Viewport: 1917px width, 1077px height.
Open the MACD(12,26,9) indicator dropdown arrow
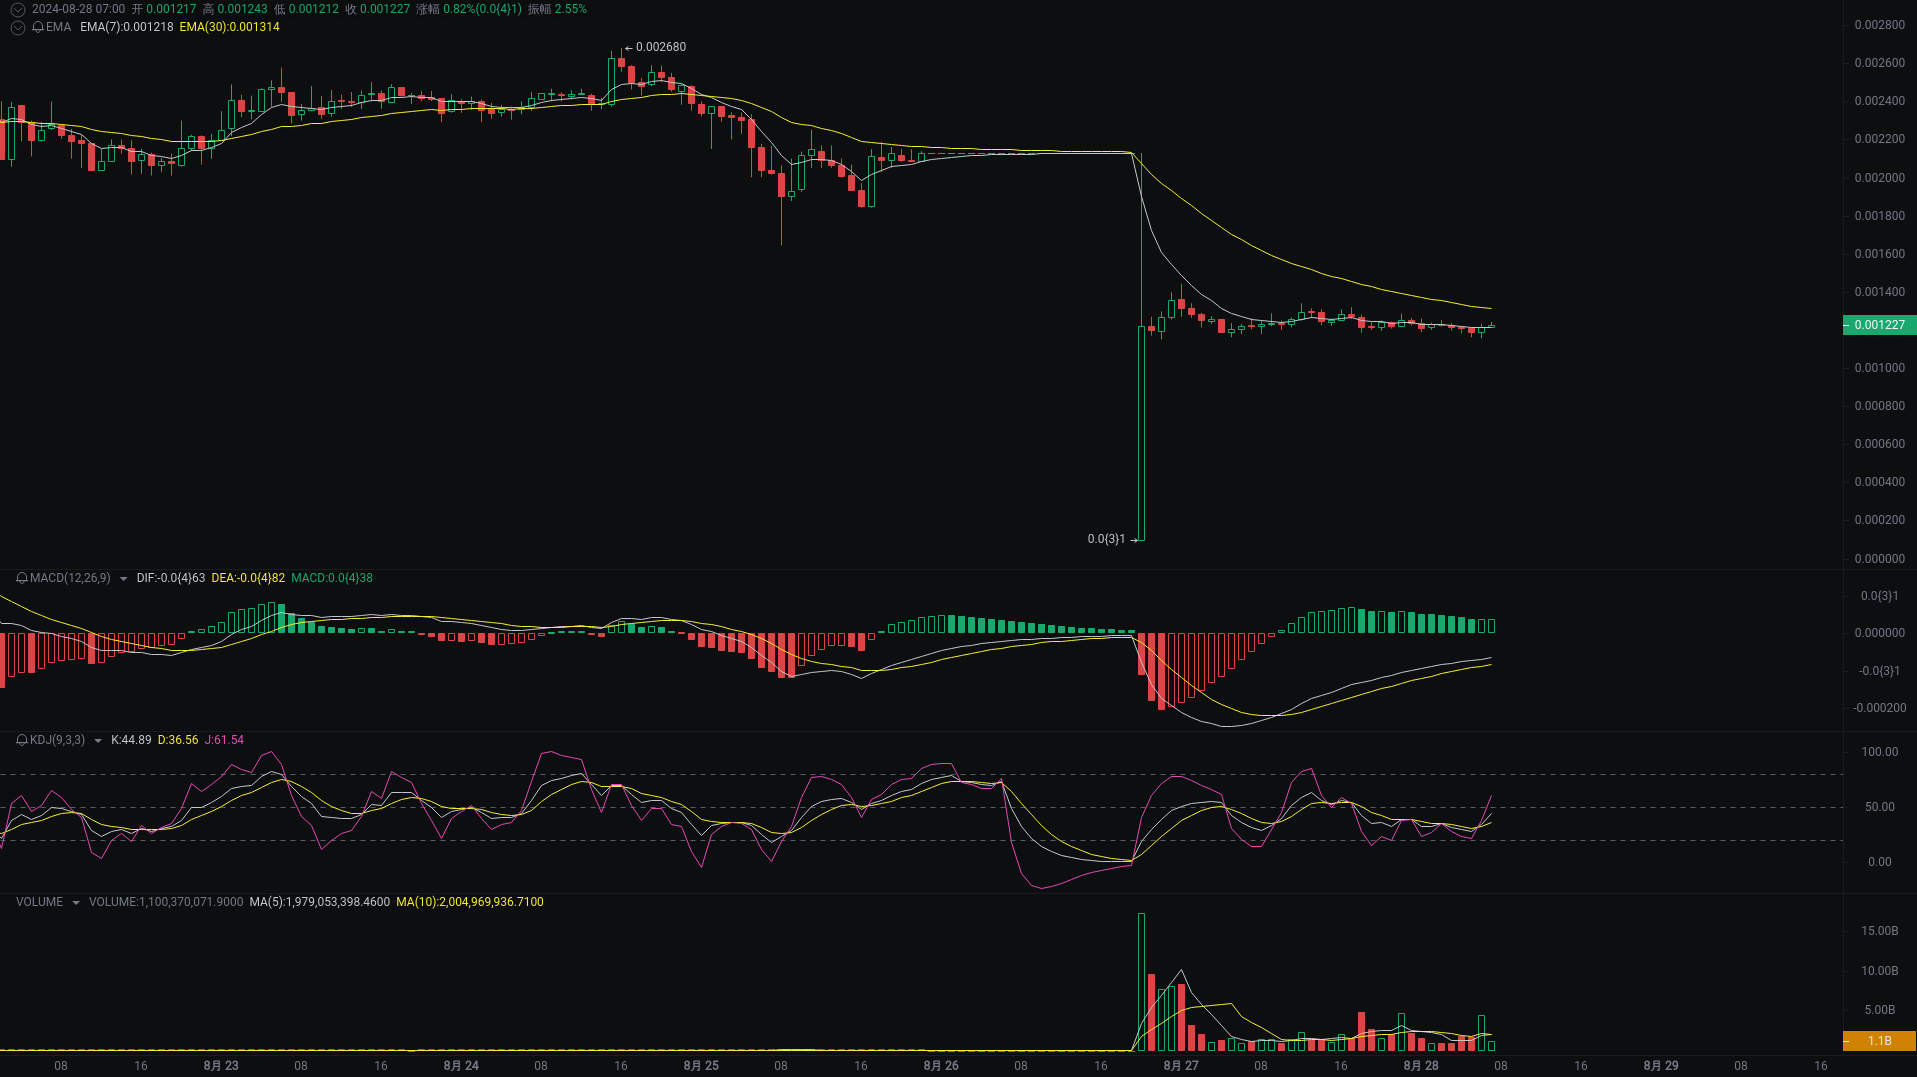point(123,579)
